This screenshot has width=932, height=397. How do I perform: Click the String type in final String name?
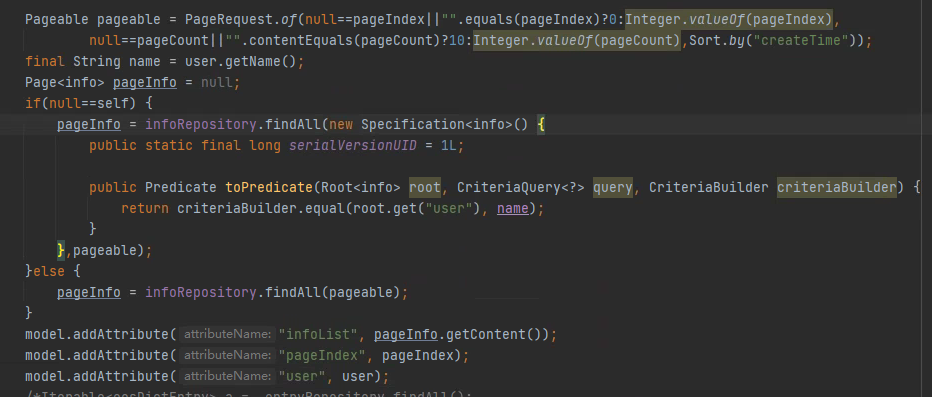(97, 62)
